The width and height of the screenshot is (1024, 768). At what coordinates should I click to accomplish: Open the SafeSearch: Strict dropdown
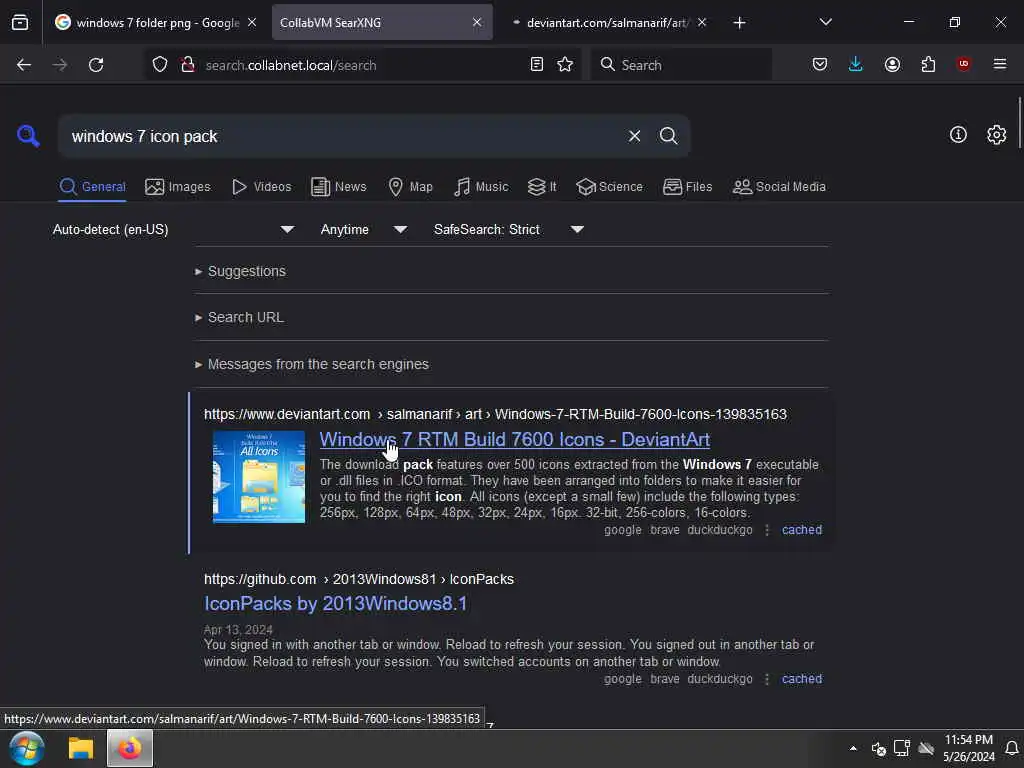[509, 230]
